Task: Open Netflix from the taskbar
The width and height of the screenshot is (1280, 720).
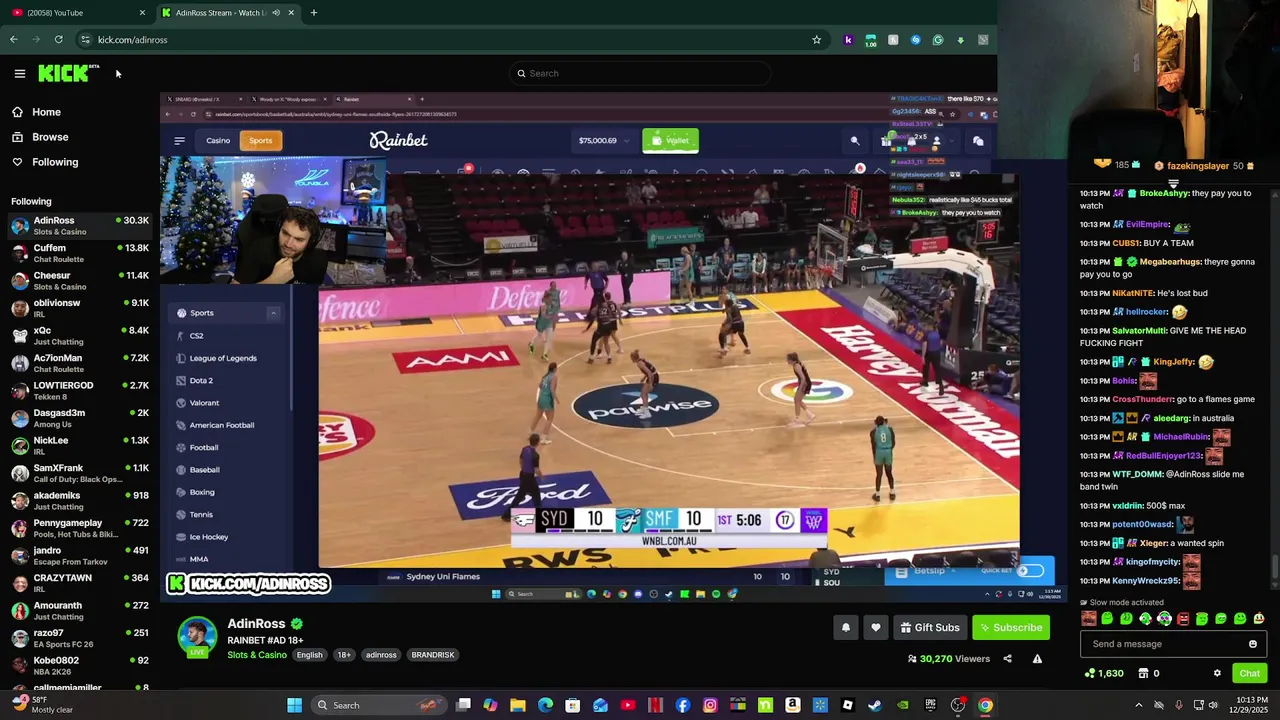Action: [656, 705]
